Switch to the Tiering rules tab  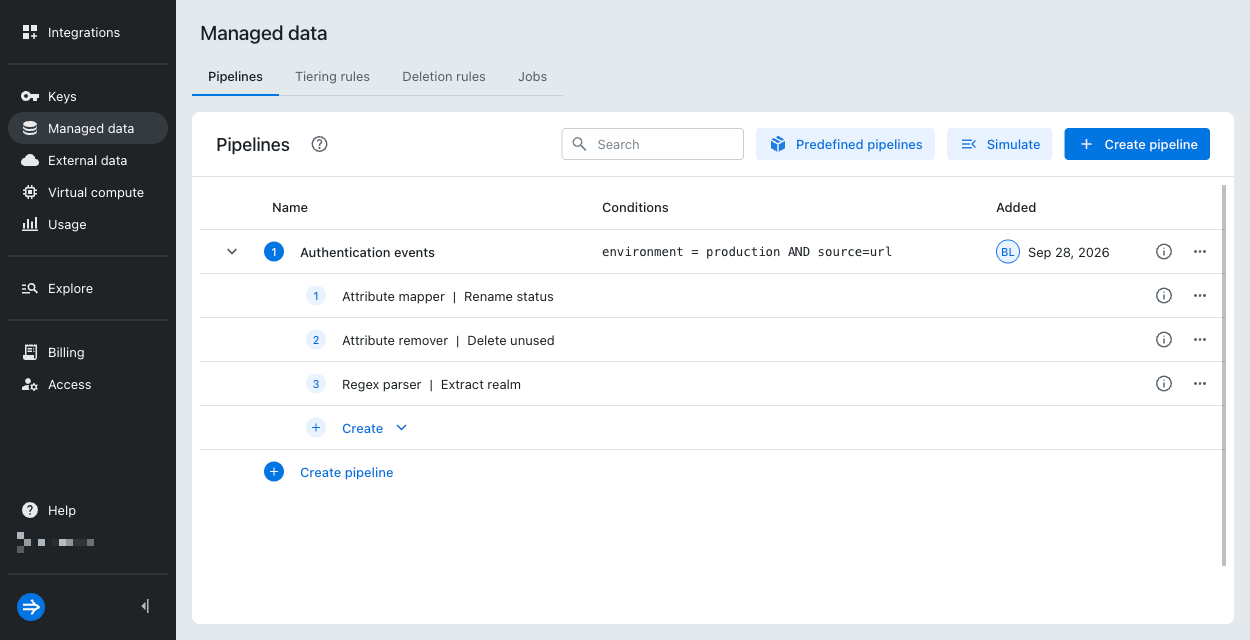tap(332, 77)
